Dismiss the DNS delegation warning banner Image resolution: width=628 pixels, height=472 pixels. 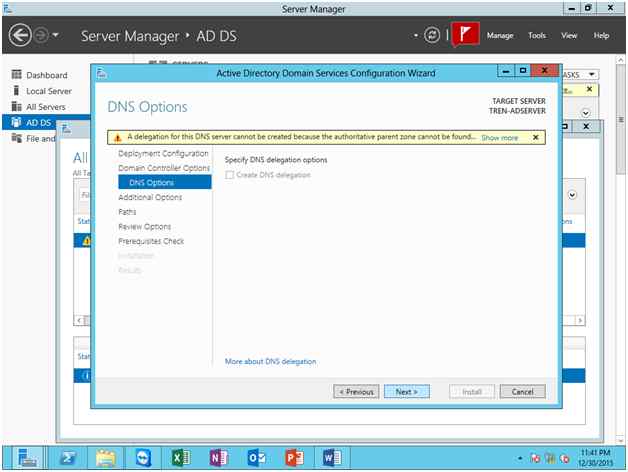[535, 137]
